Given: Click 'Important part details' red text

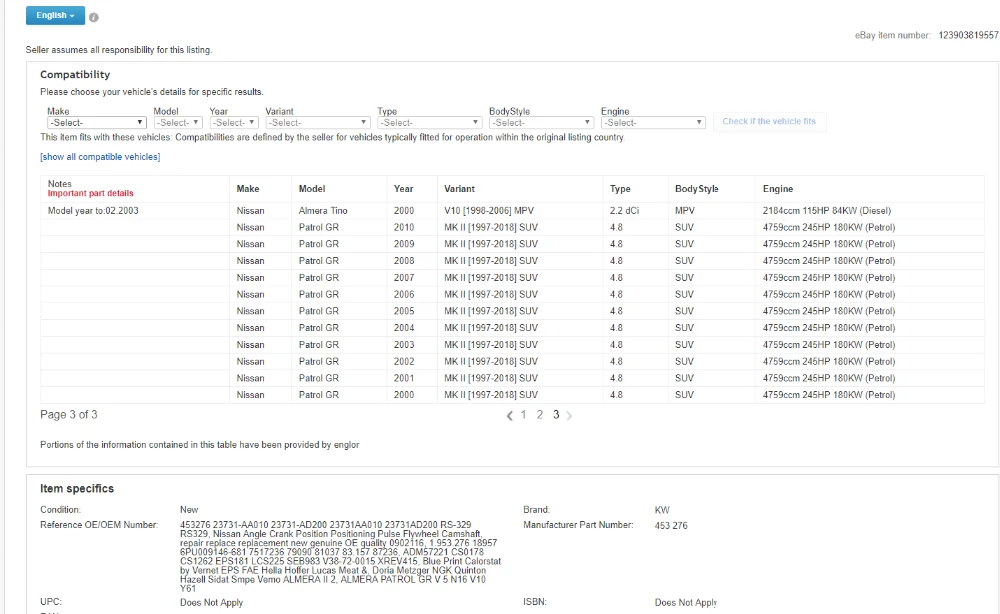Looking at the screenshot, I should (91, 193).
